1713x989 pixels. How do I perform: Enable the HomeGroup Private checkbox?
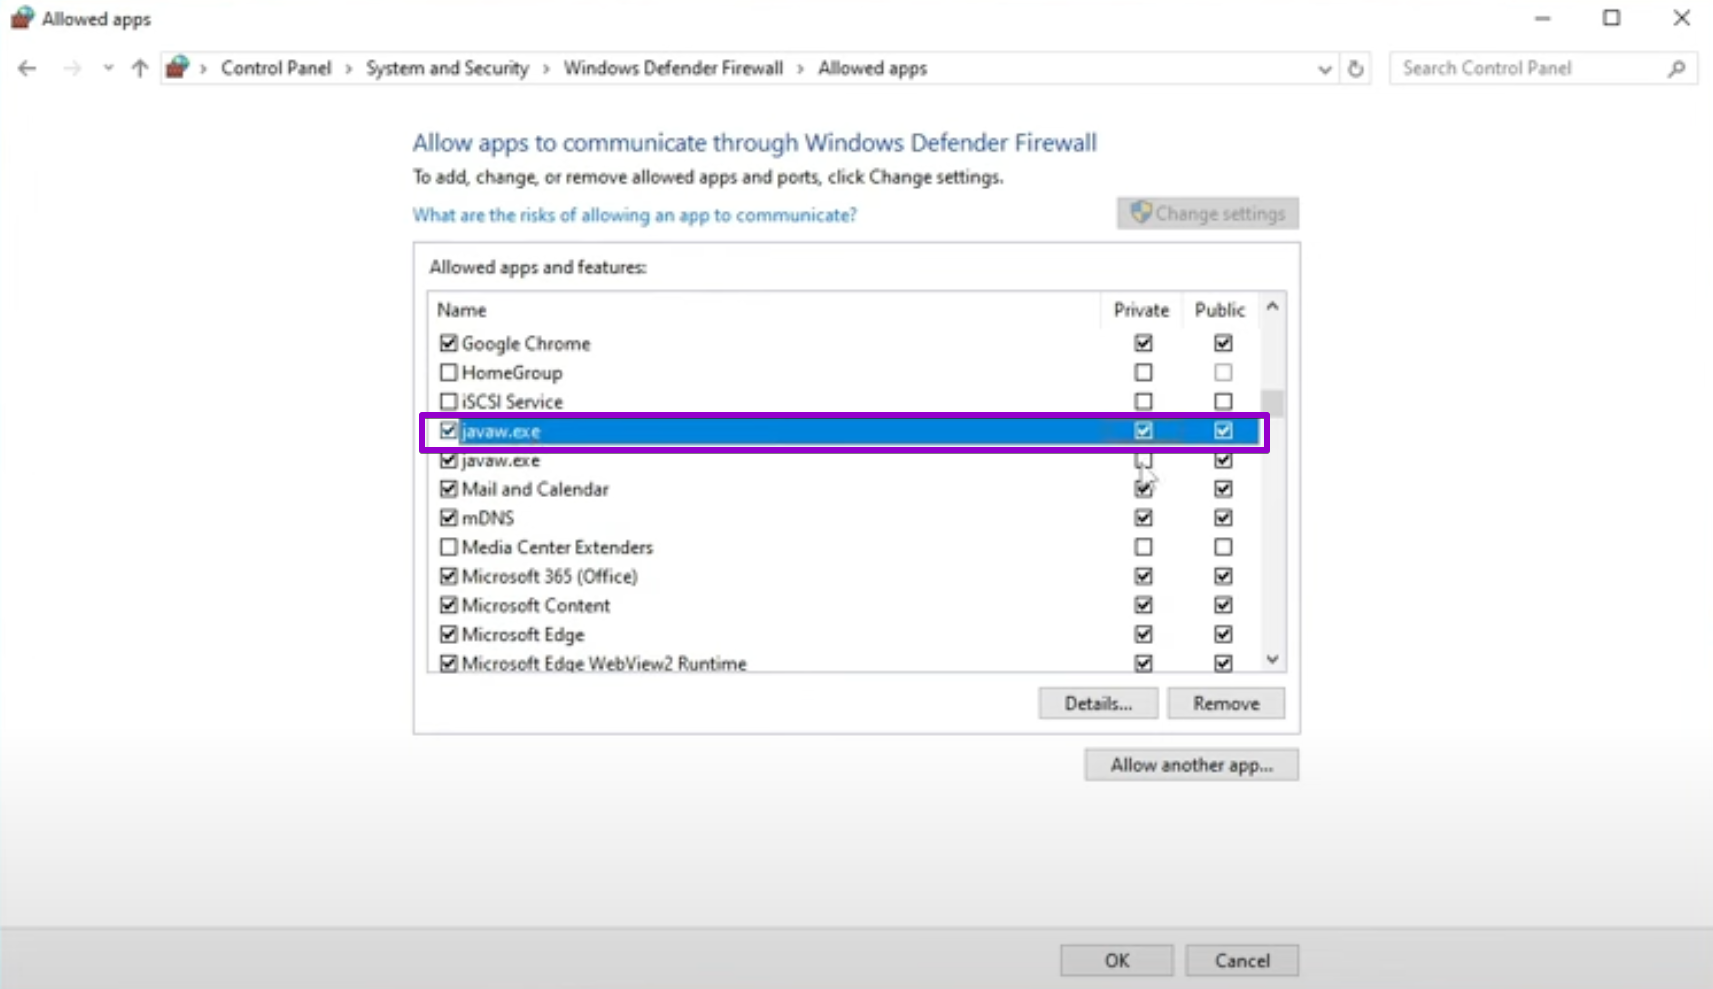click(1143, 372)
